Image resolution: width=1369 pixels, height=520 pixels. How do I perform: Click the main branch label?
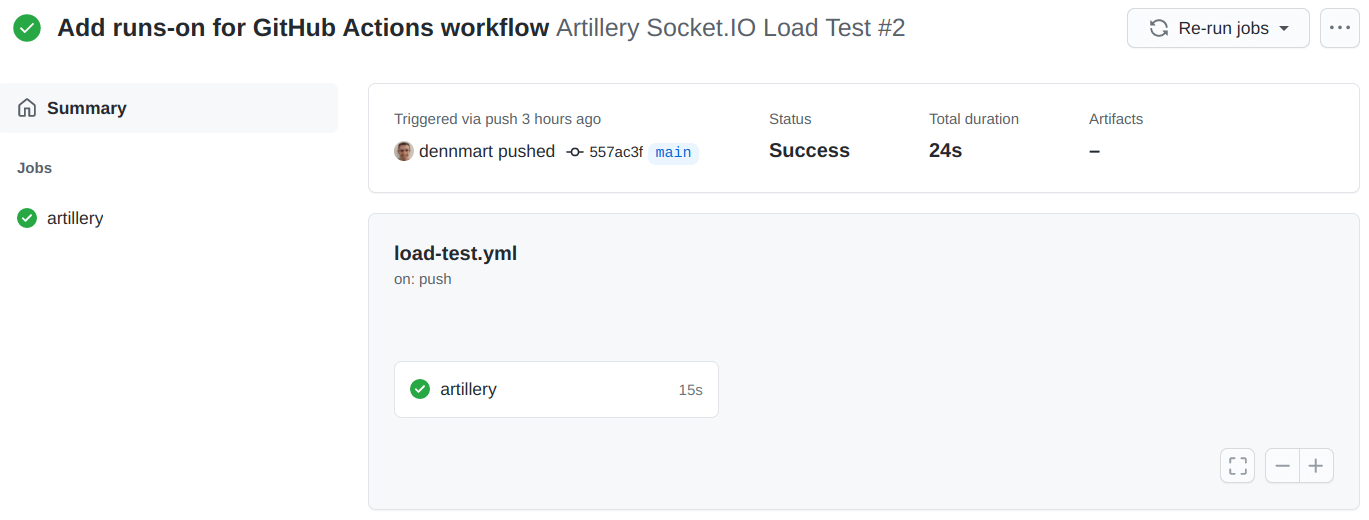[x=673, y=152]
